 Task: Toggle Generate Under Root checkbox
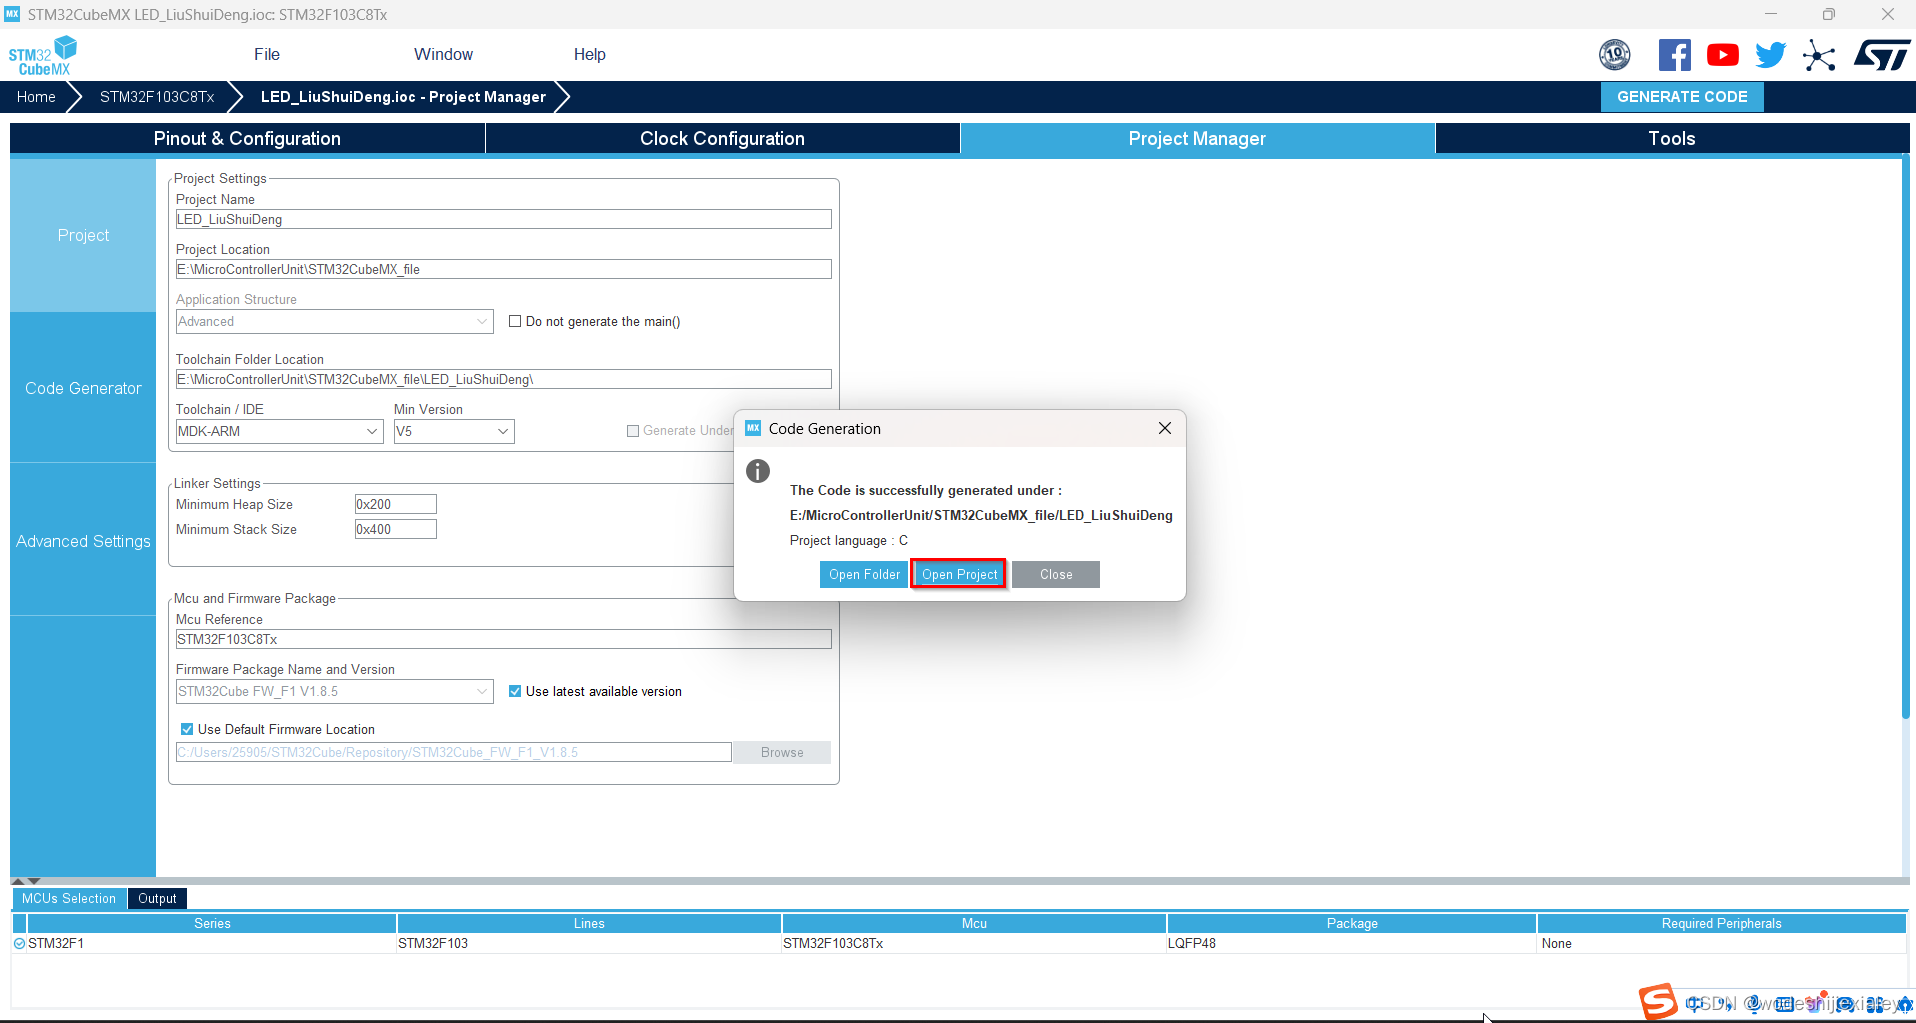(633, 431)
